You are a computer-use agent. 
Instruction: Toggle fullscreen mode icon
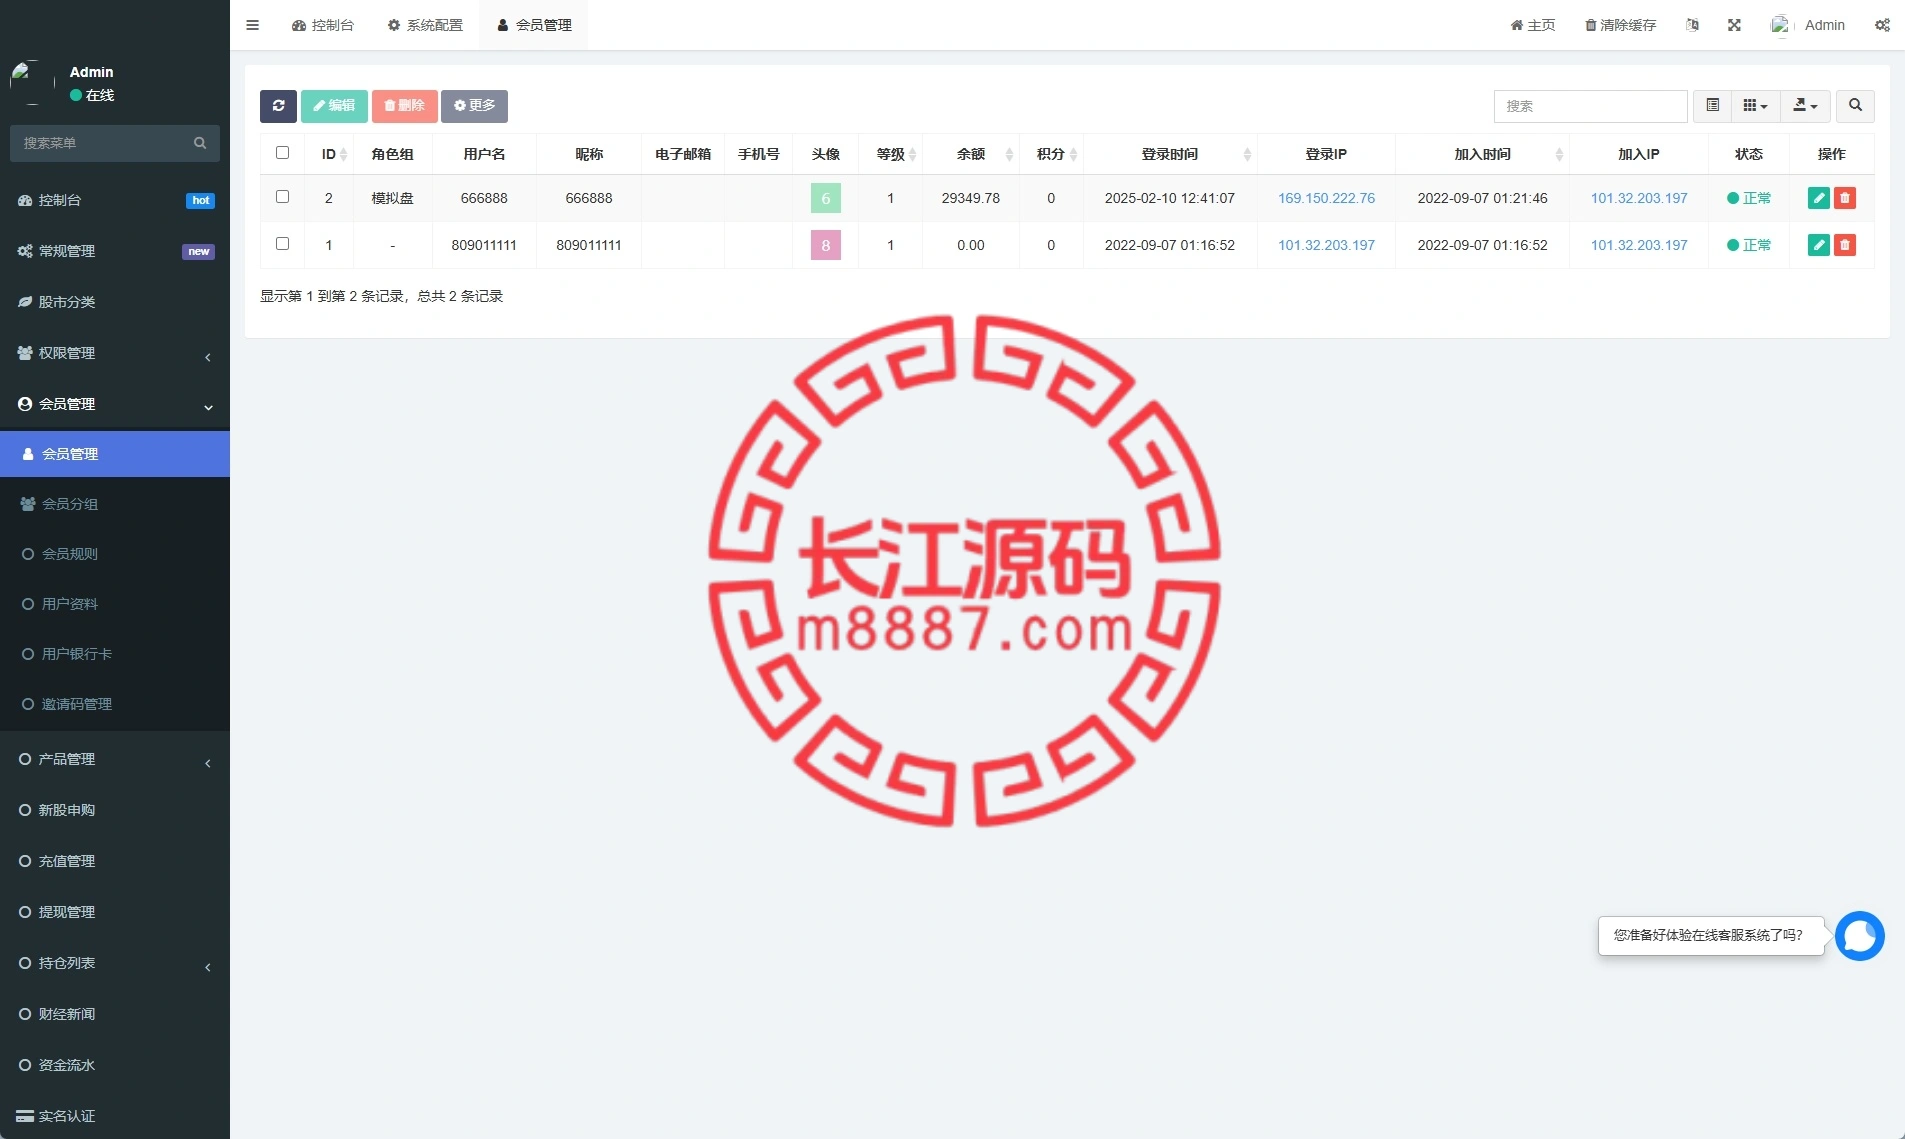(x=1734, y=25)
